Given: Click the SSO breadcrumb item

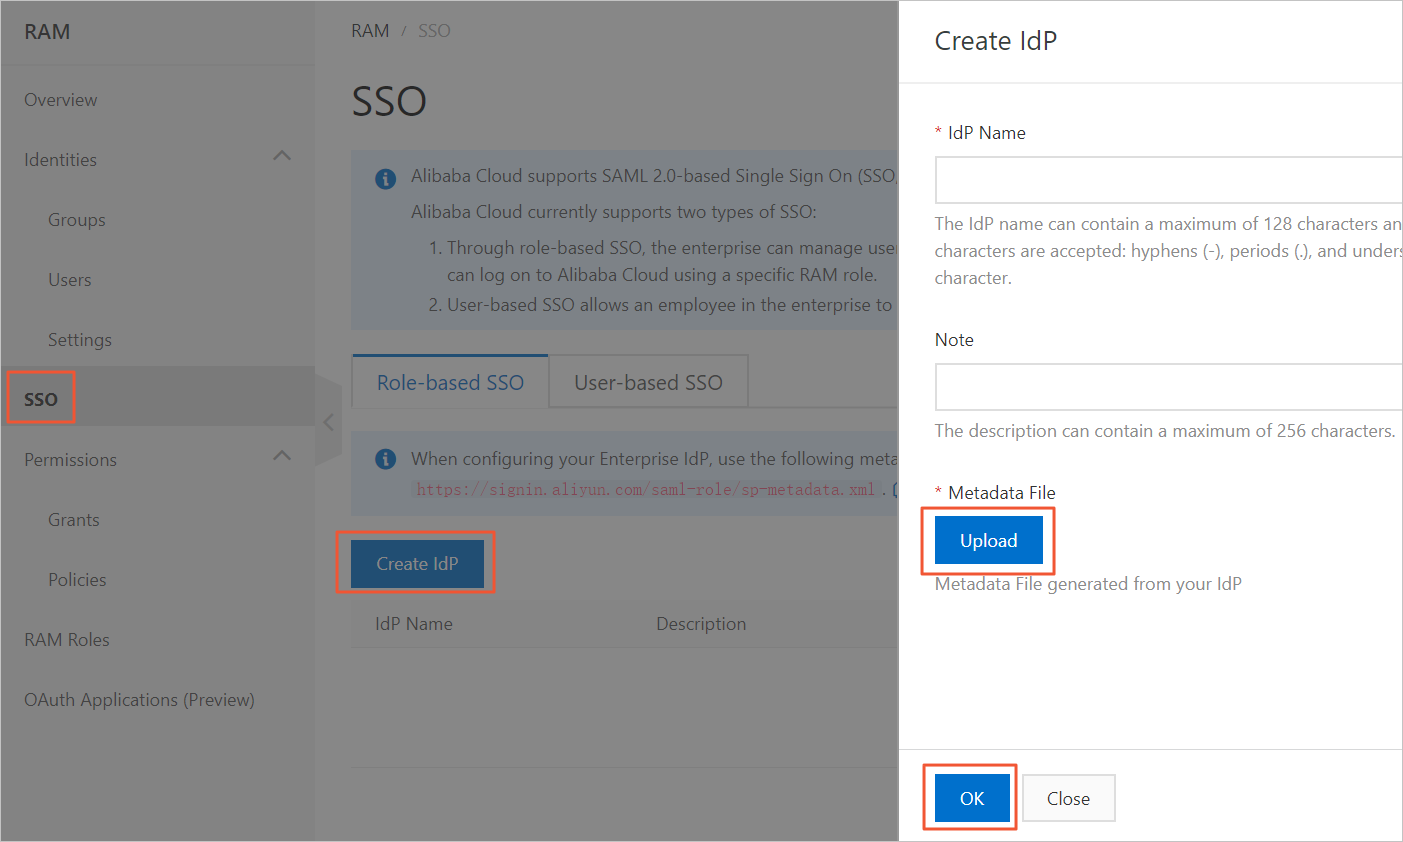Looking at the screenshot, I should (x=434, y=31).
